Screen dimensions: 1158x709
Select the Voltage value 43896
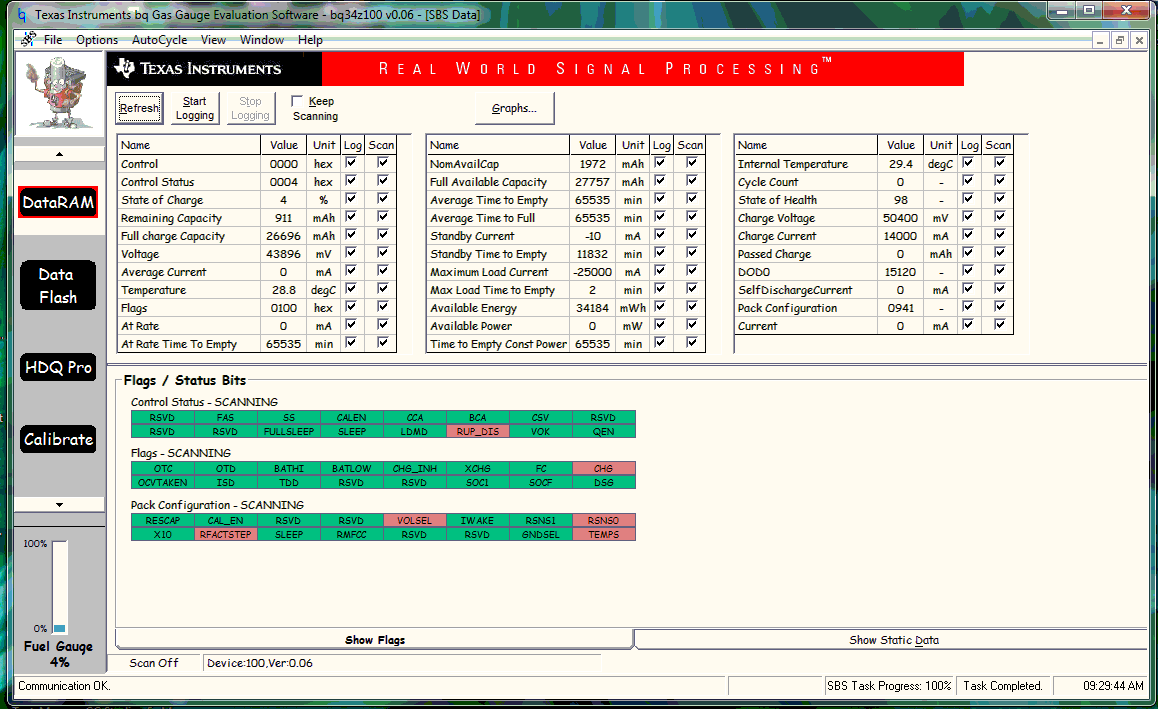click(284, 254)
